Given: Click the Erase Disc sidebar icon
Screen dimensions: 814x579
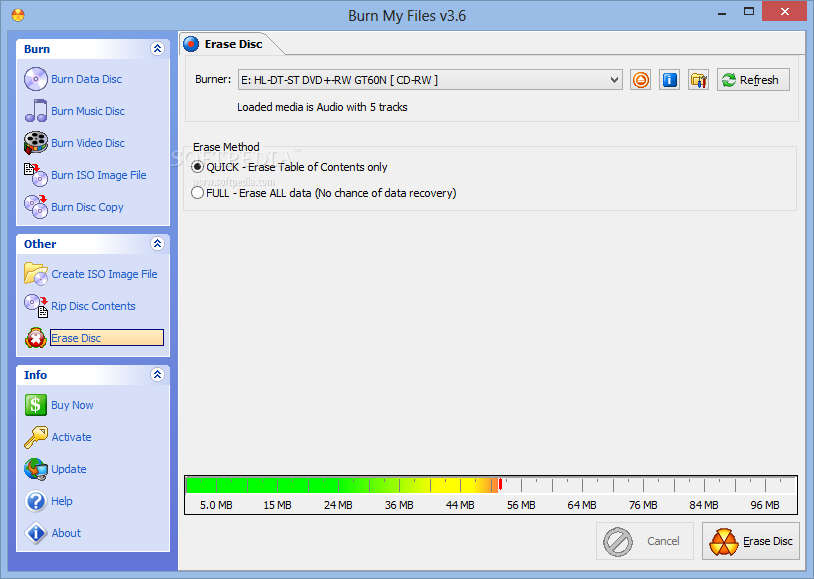Looking at the screenshot, I should tap(36, 338).
